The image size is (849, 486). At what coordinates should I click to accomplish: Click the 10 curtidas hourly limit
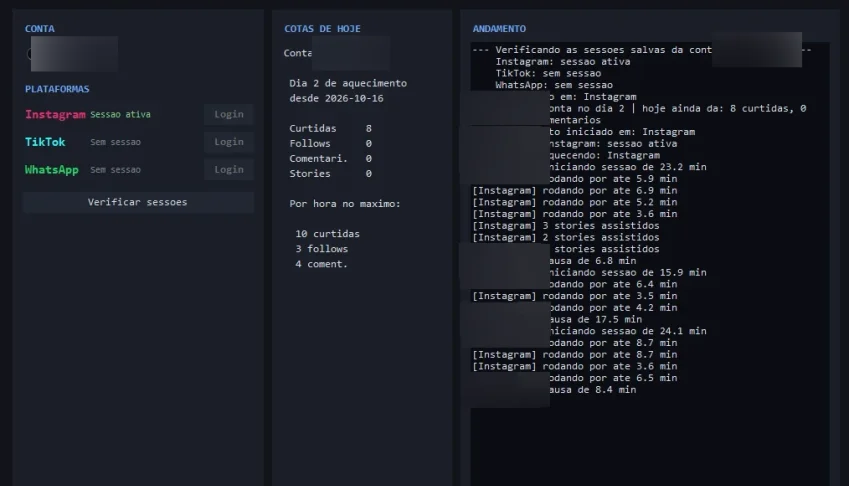[327, 234]
